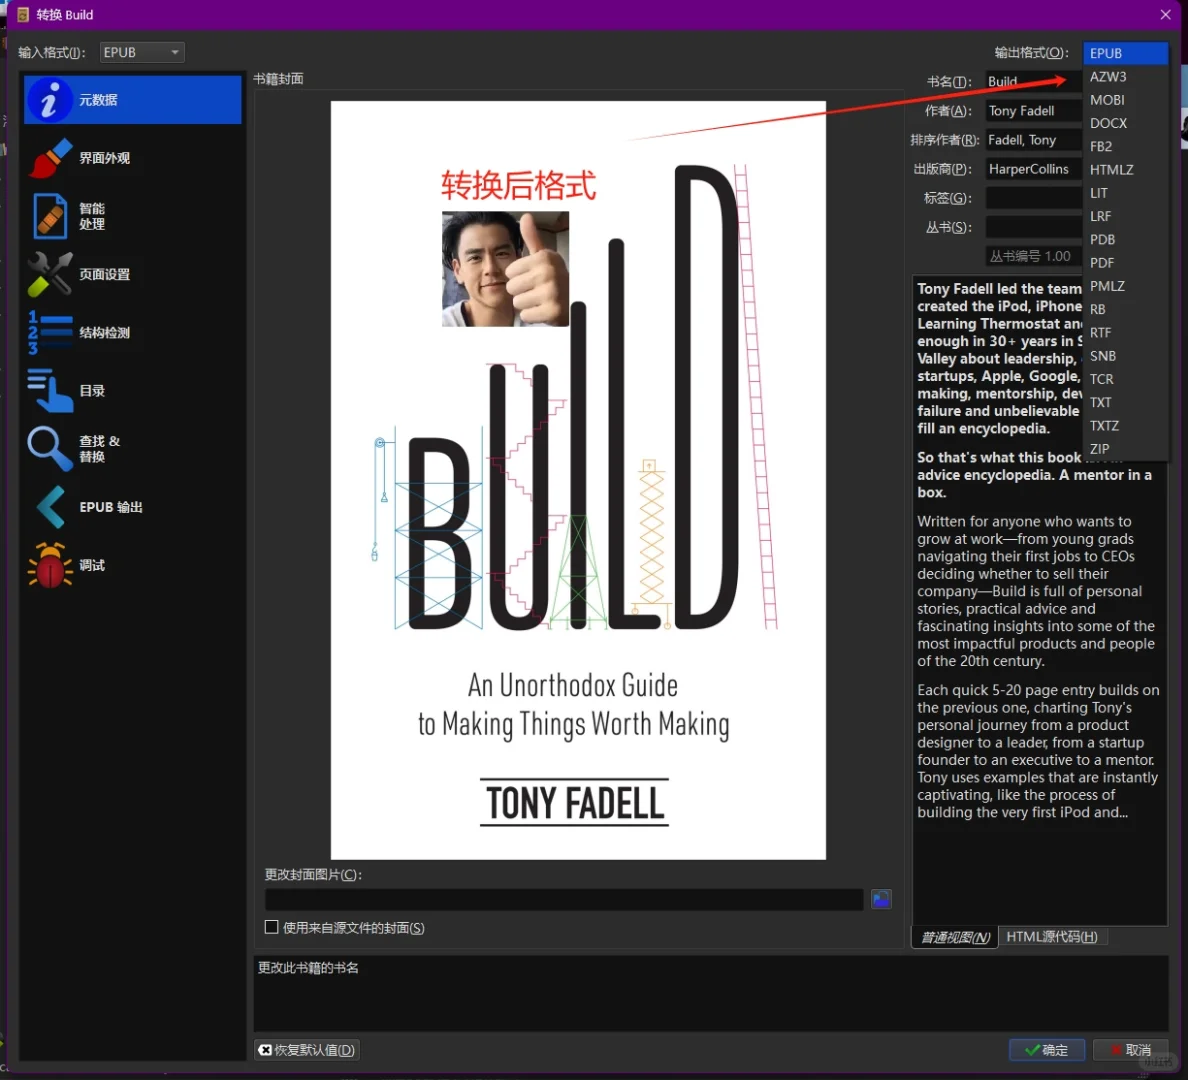Choose RTF output format
The height and width of the screenshot is (1080, 1188).
pyautogui.click(x=1125, y=333)
